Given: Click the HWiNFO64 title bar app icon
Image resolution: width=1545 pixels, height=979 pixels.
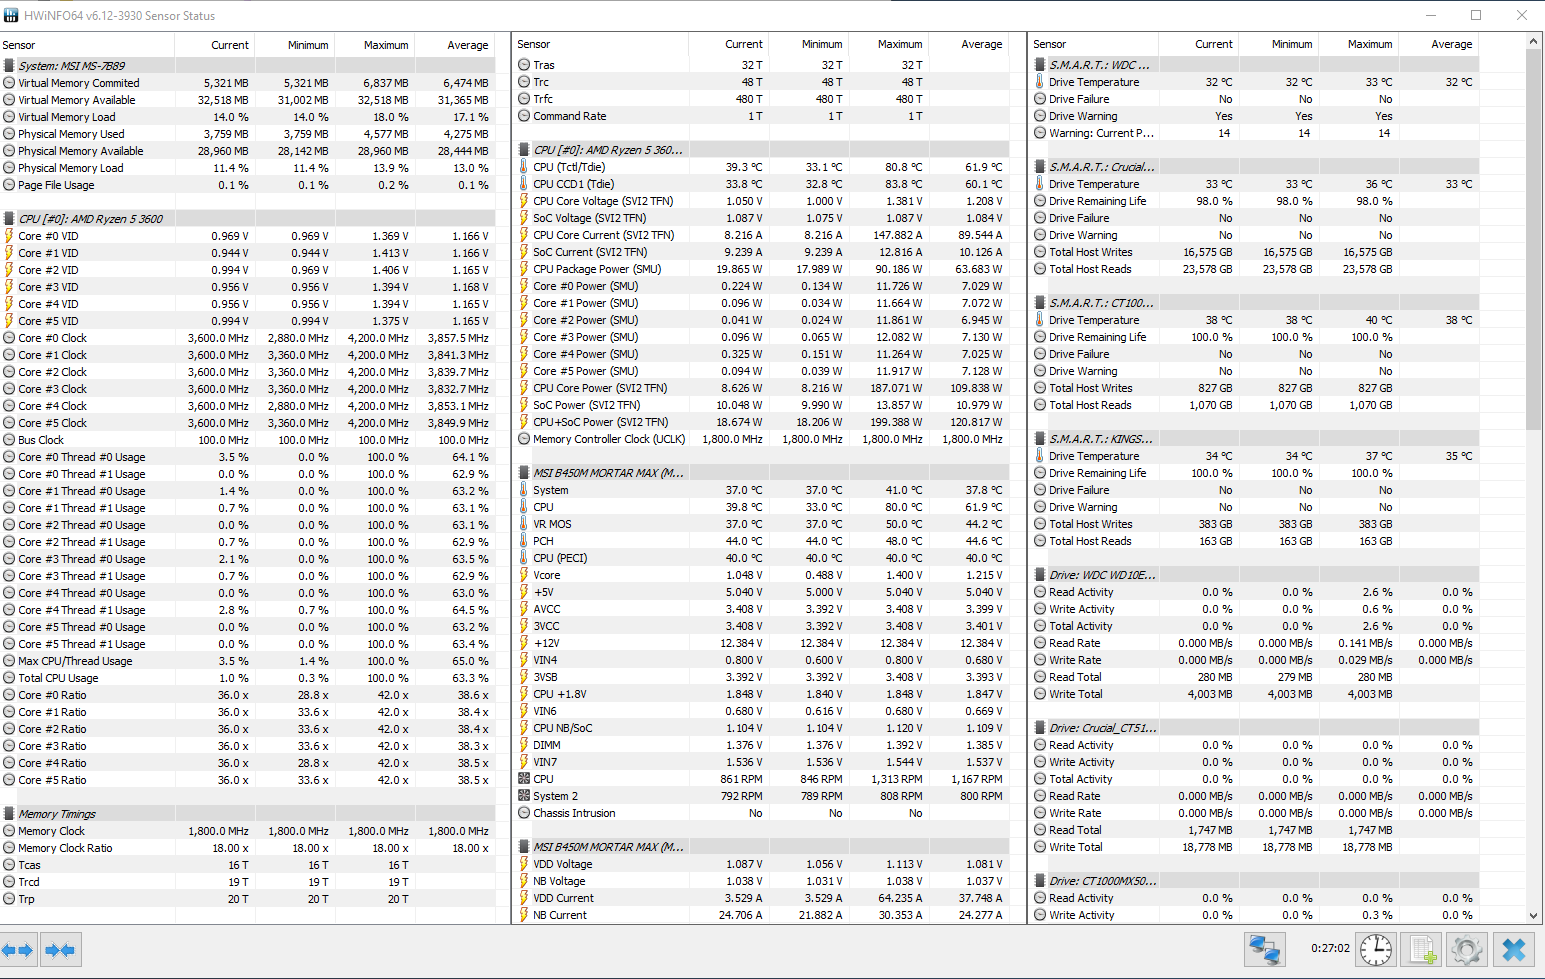Looking at the screenshot, I should point(12,15).
